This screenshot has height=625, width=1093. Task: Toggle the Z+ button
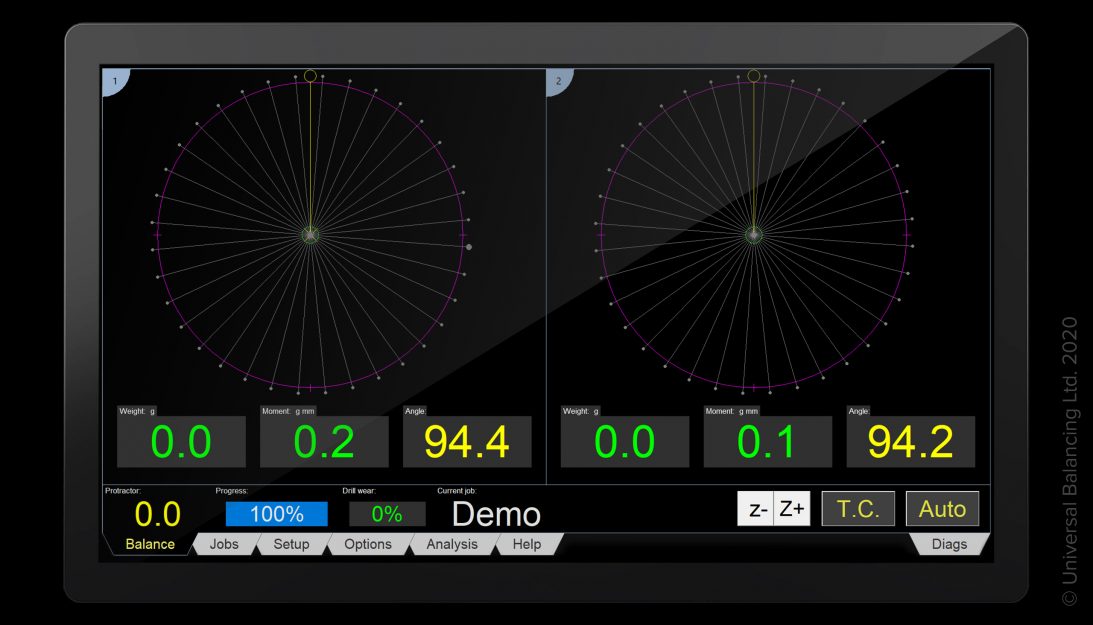click(x=792, y=509)
